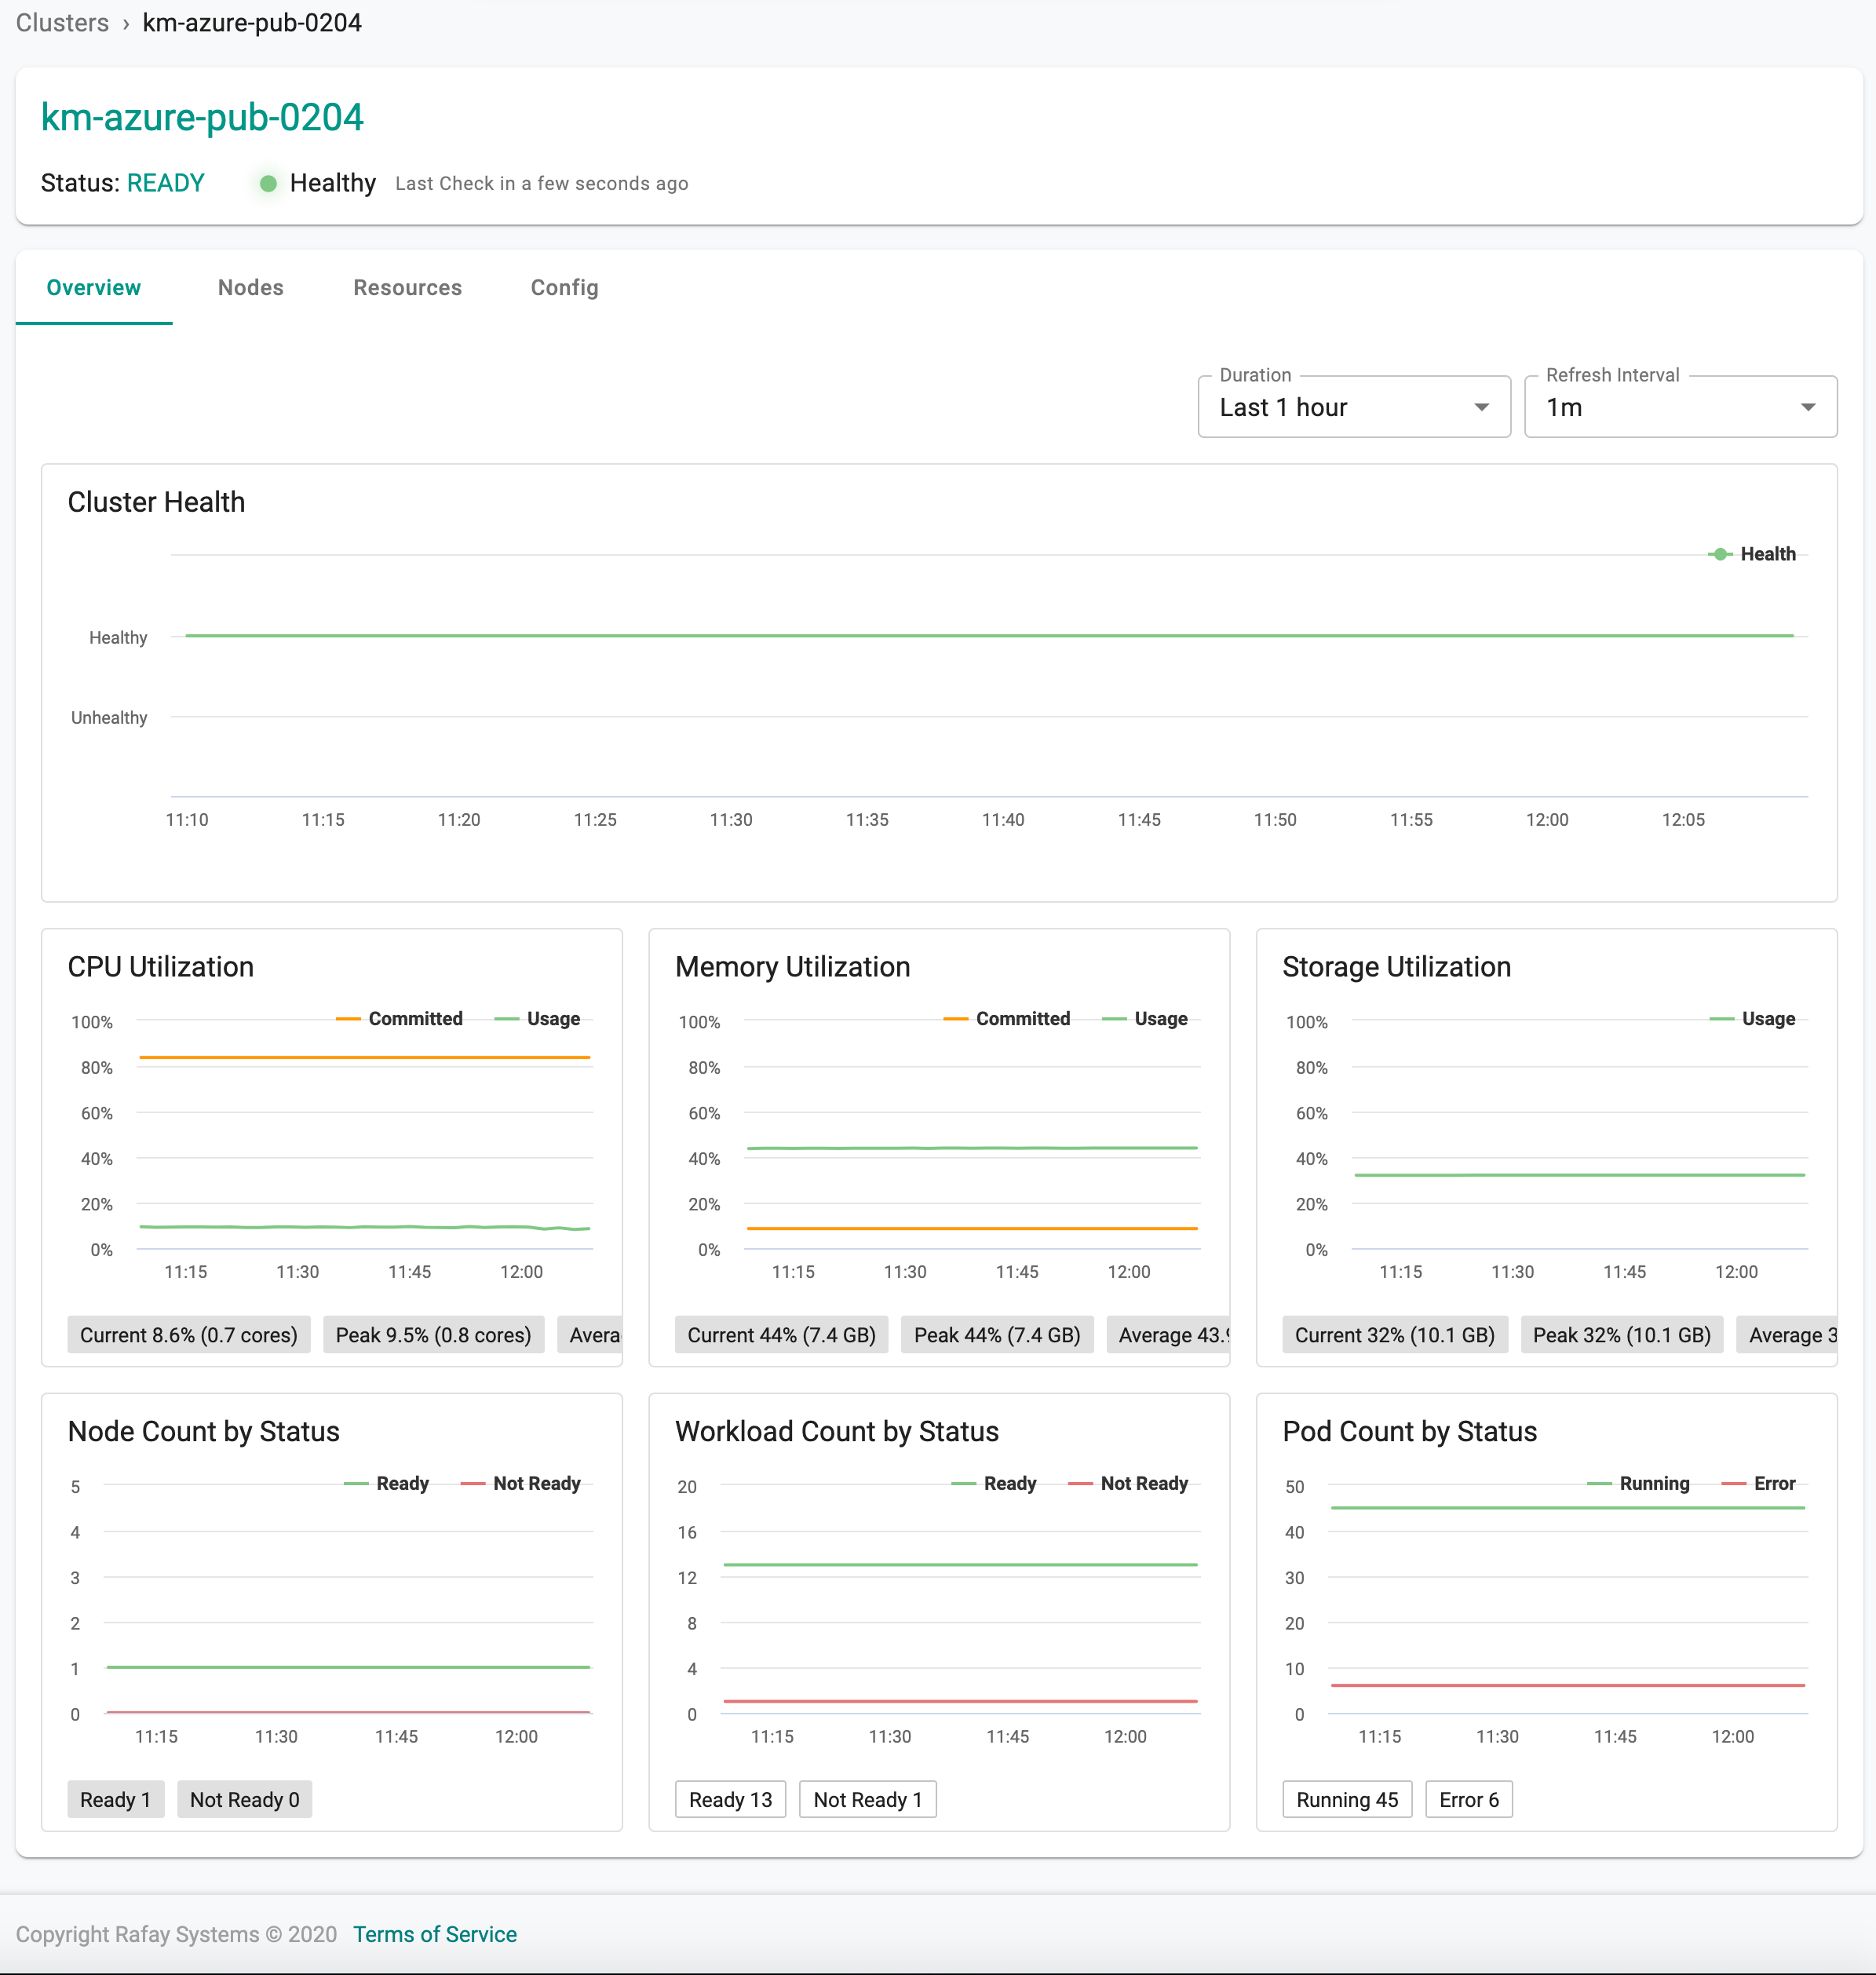Click the Cluster Health green line
The width and height of the screenshot is (1876, 1975).
[990, 636]
